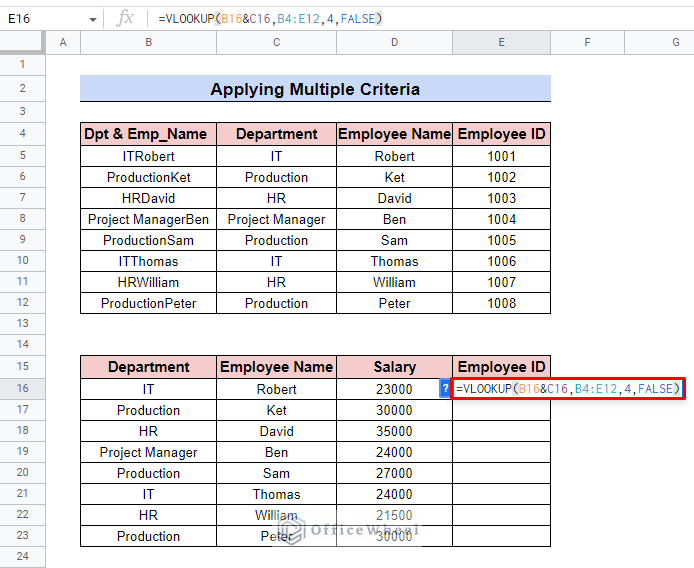Image resolution: width=694 pixels, height=568 pixels.
Task: Select the Project ManagerBen cell
Action: [x=148, y=219]
